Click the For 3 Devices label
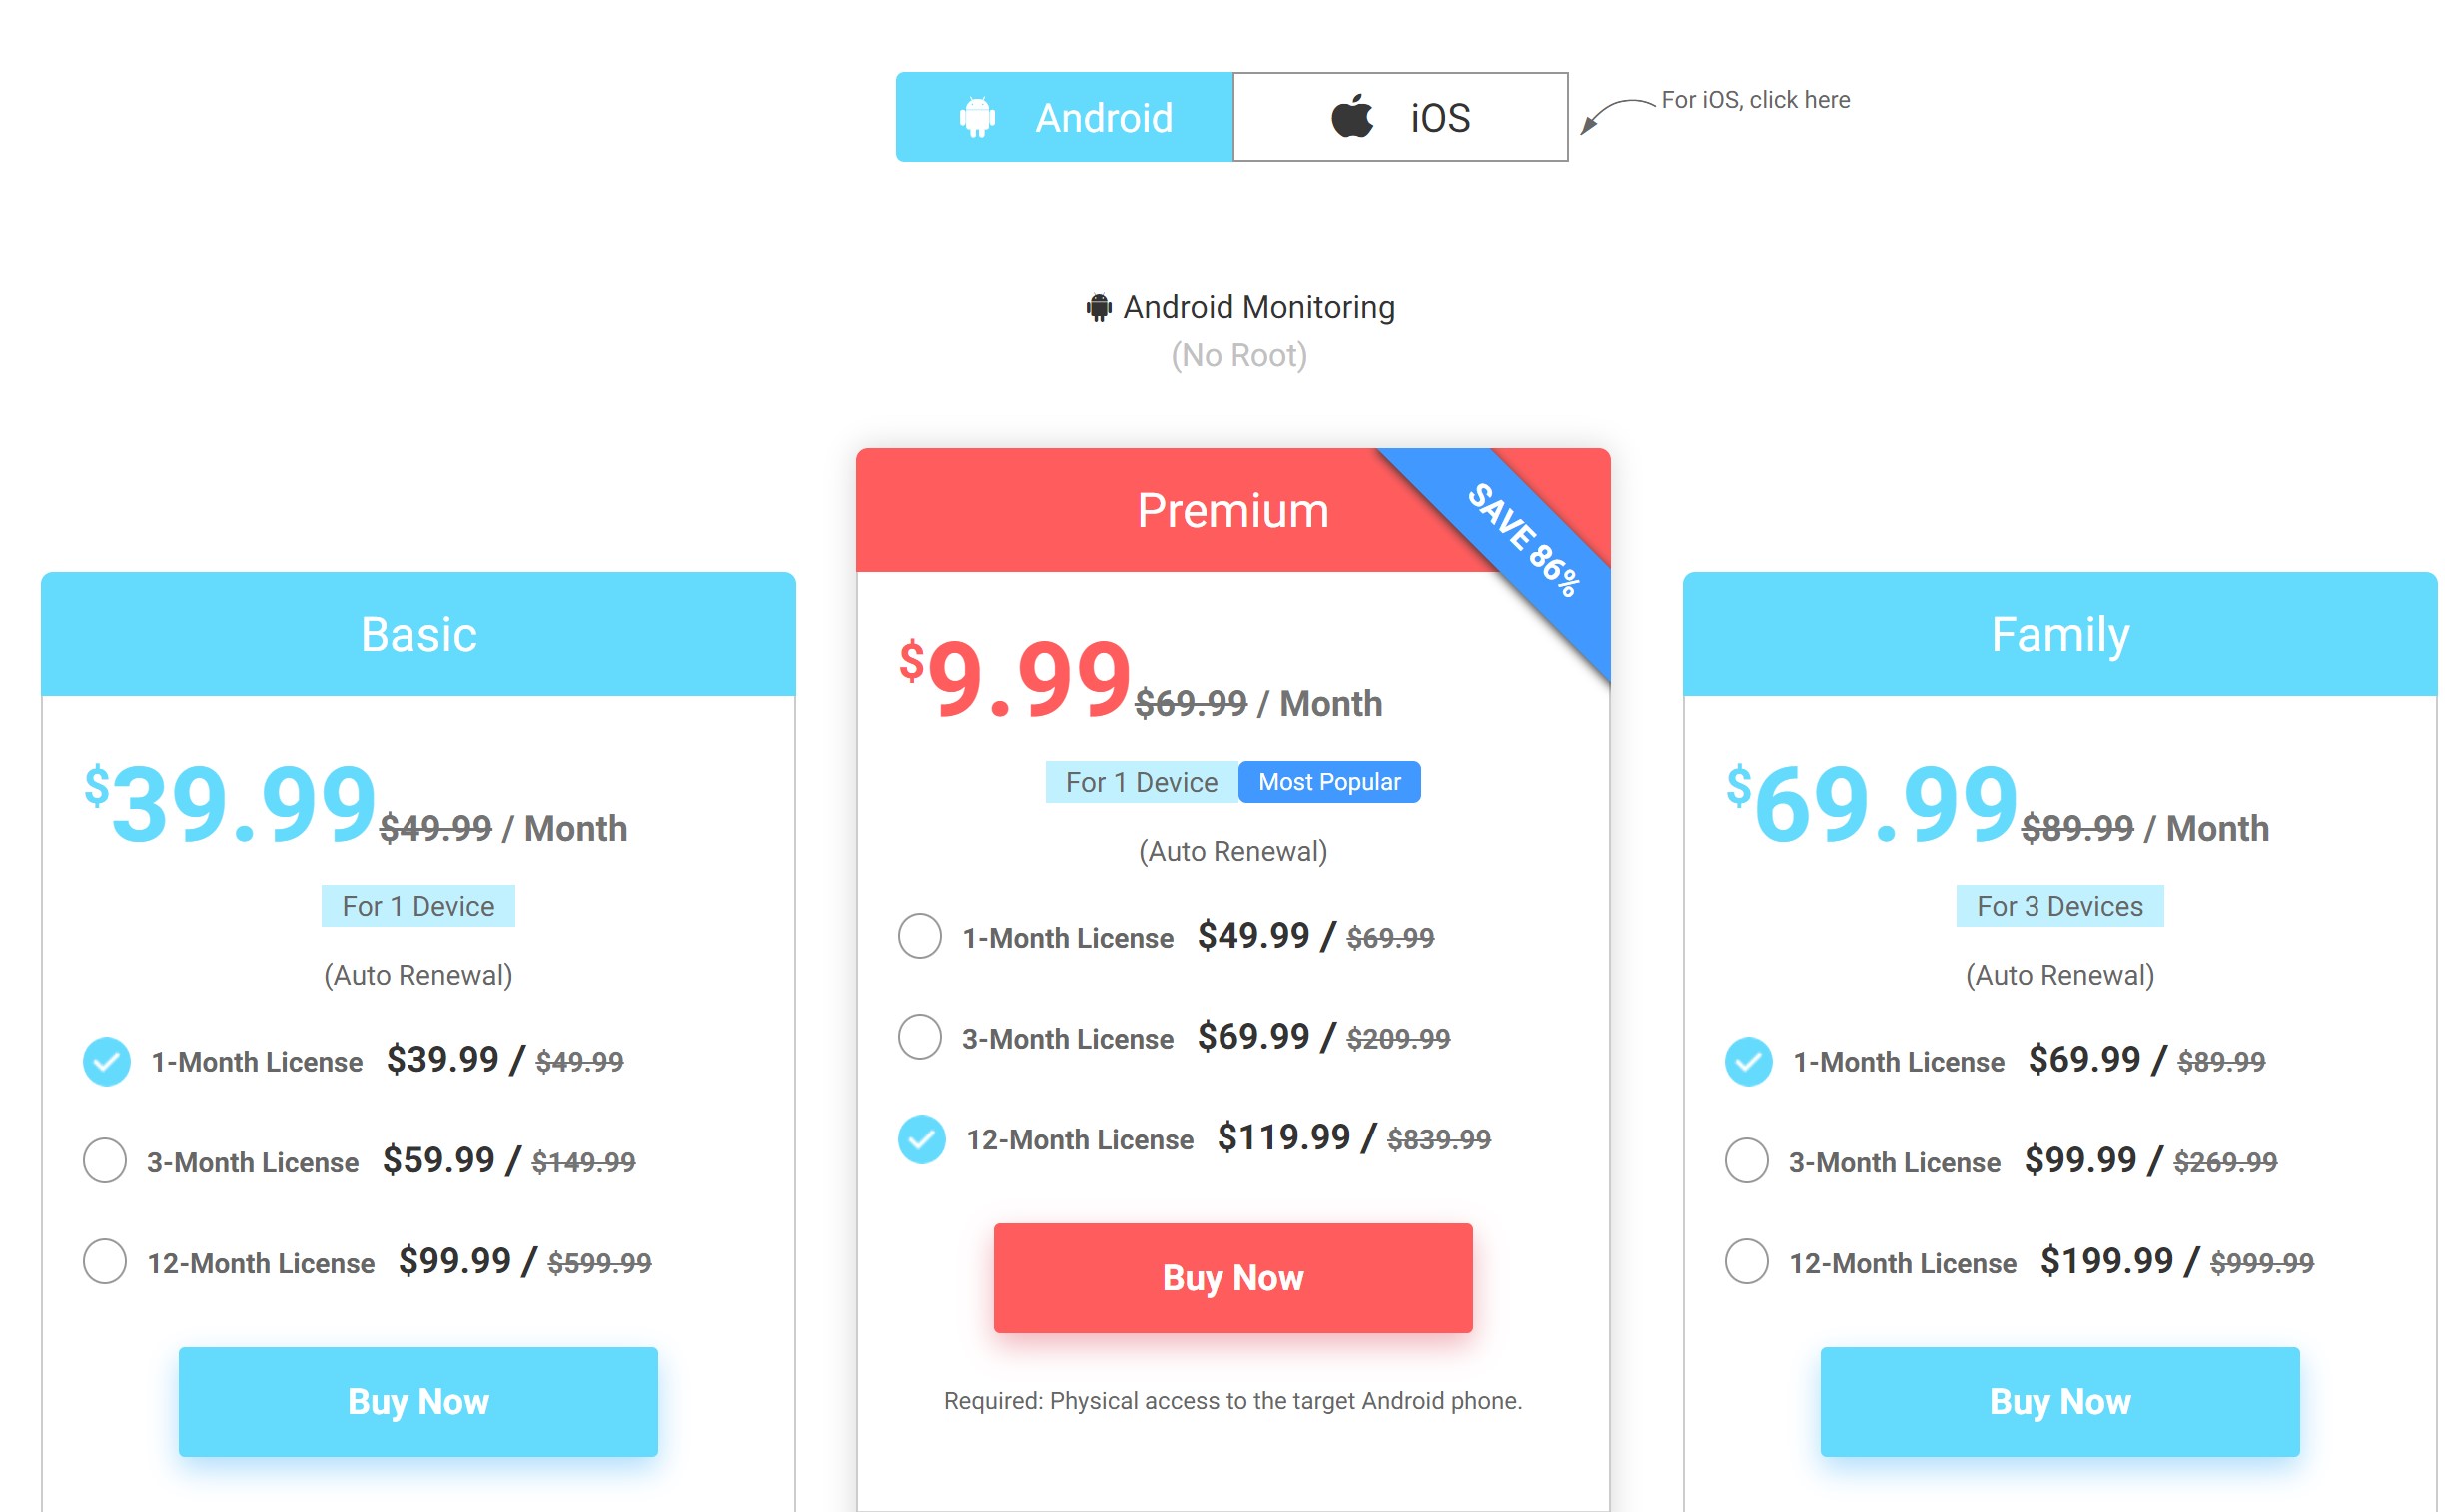 2059,906
